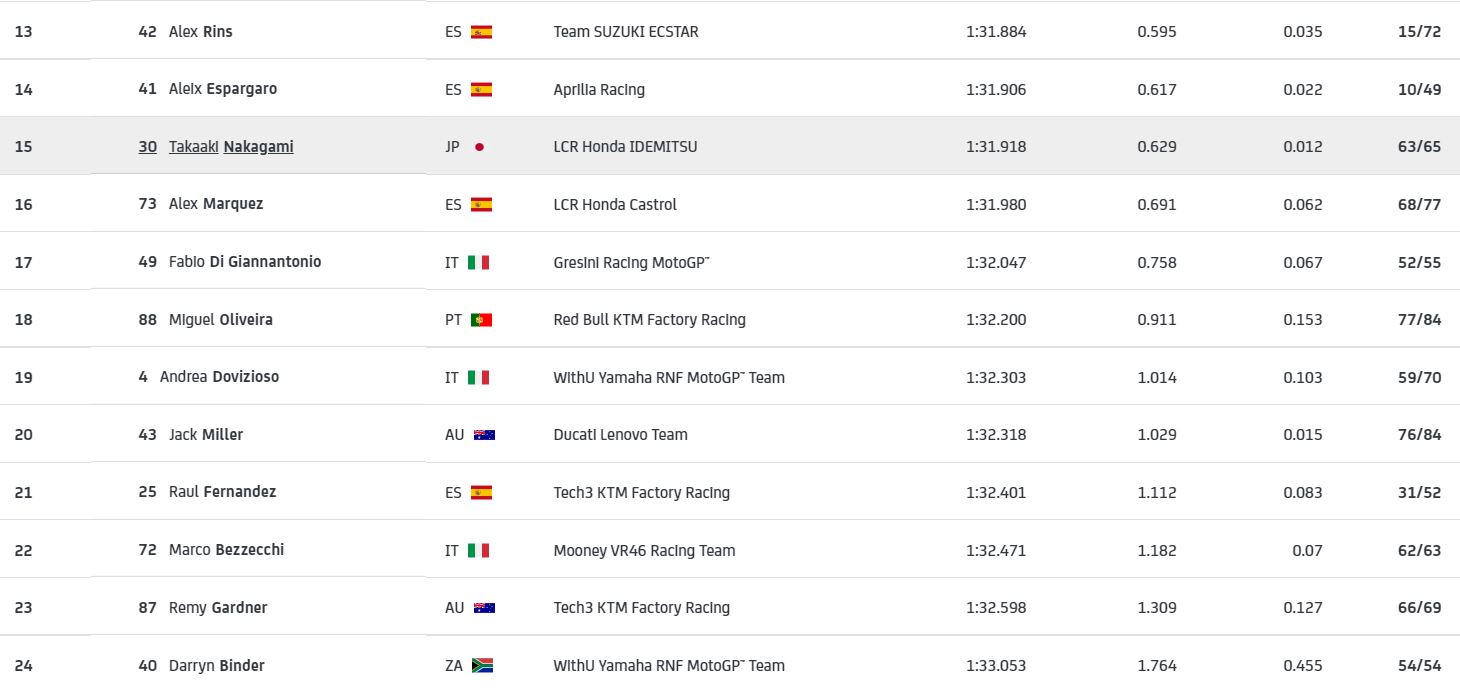Click South Africa flag beside Darryn Binder
Screen dimensions: 1460x691
pos(481,666)
